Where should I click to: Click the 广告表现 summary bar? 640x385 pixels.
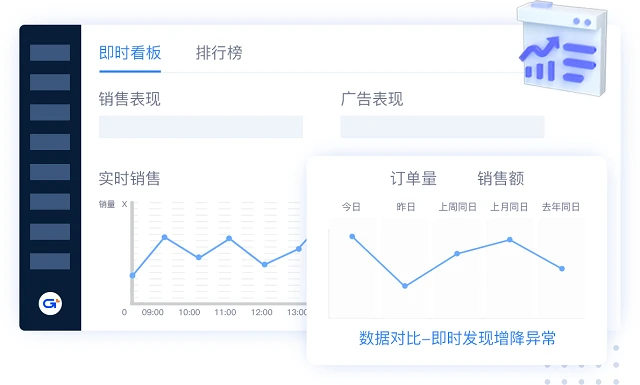[x=442, y=127]
